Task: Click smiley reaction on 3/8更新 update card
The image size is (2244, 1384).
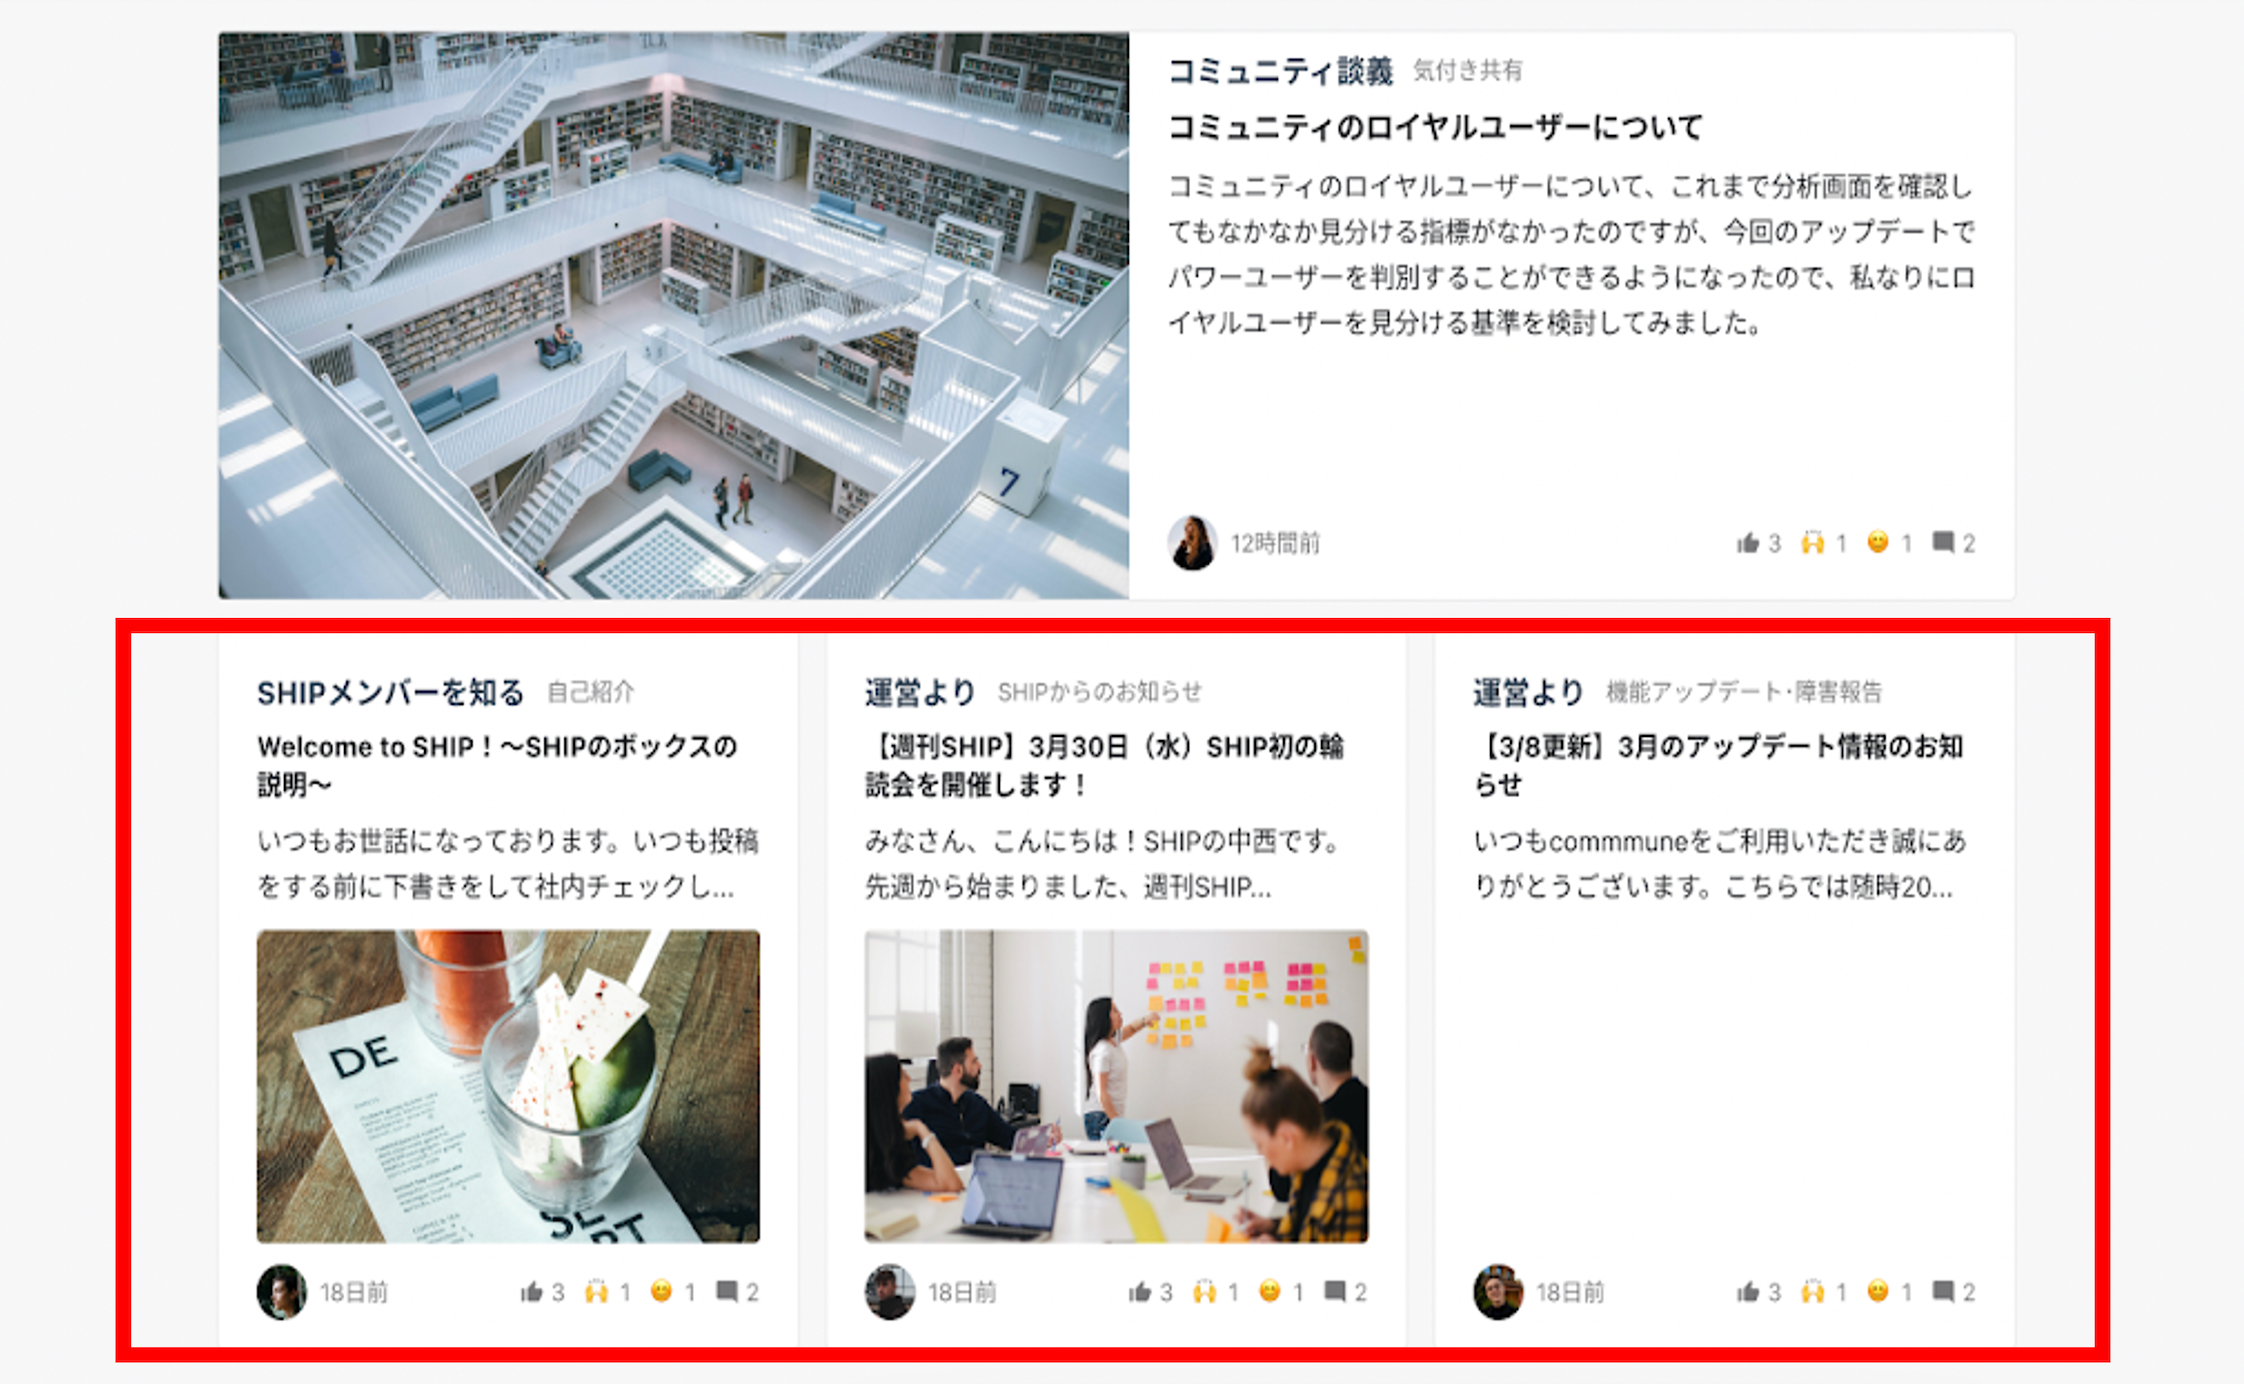Action: pos(1877,1291)
